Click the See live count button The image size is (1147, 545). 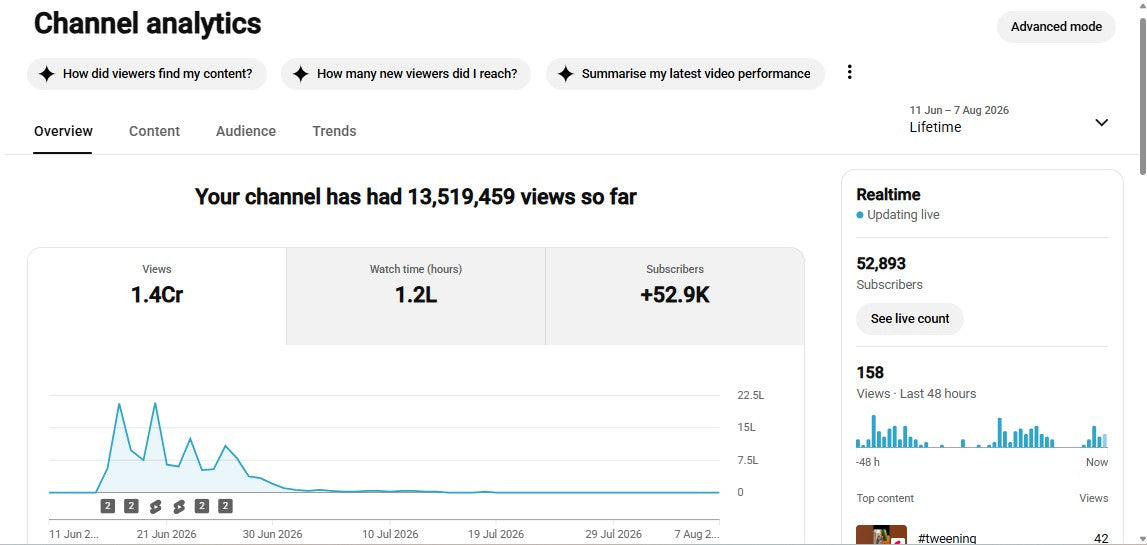tap(910, 319)
